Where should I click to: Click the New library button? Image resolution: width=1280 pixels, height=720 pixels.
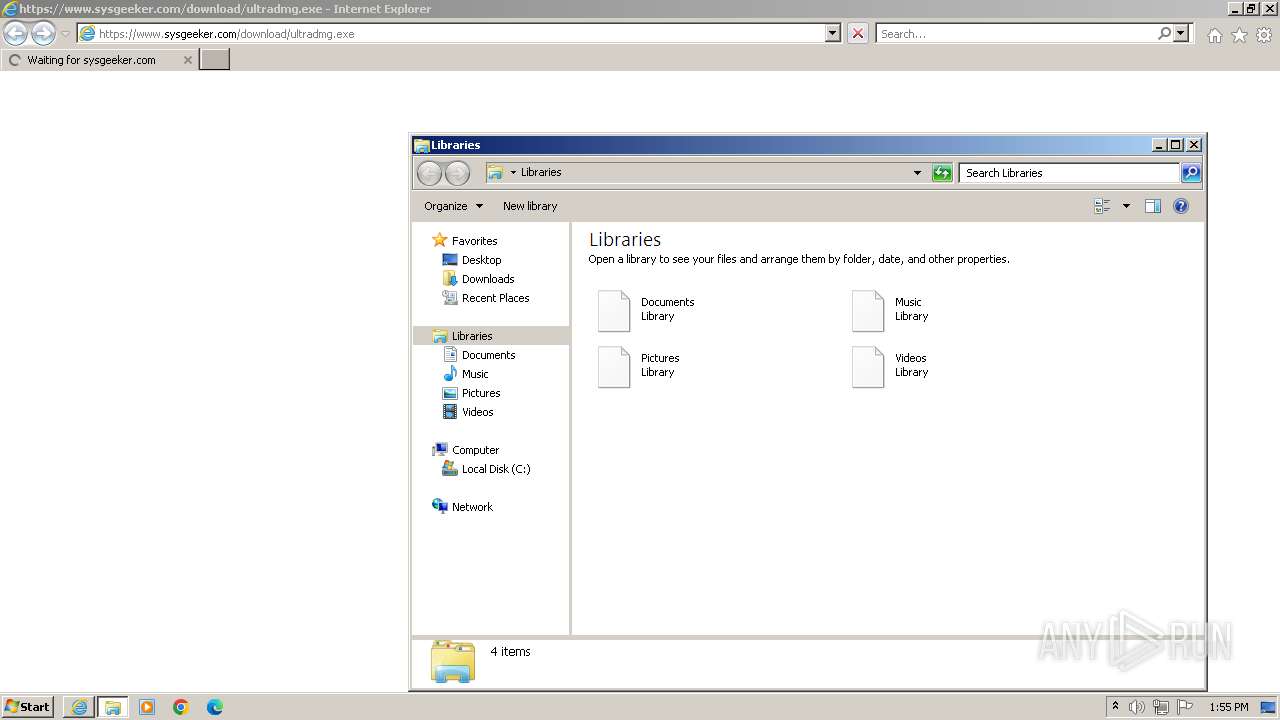(530, 206)
